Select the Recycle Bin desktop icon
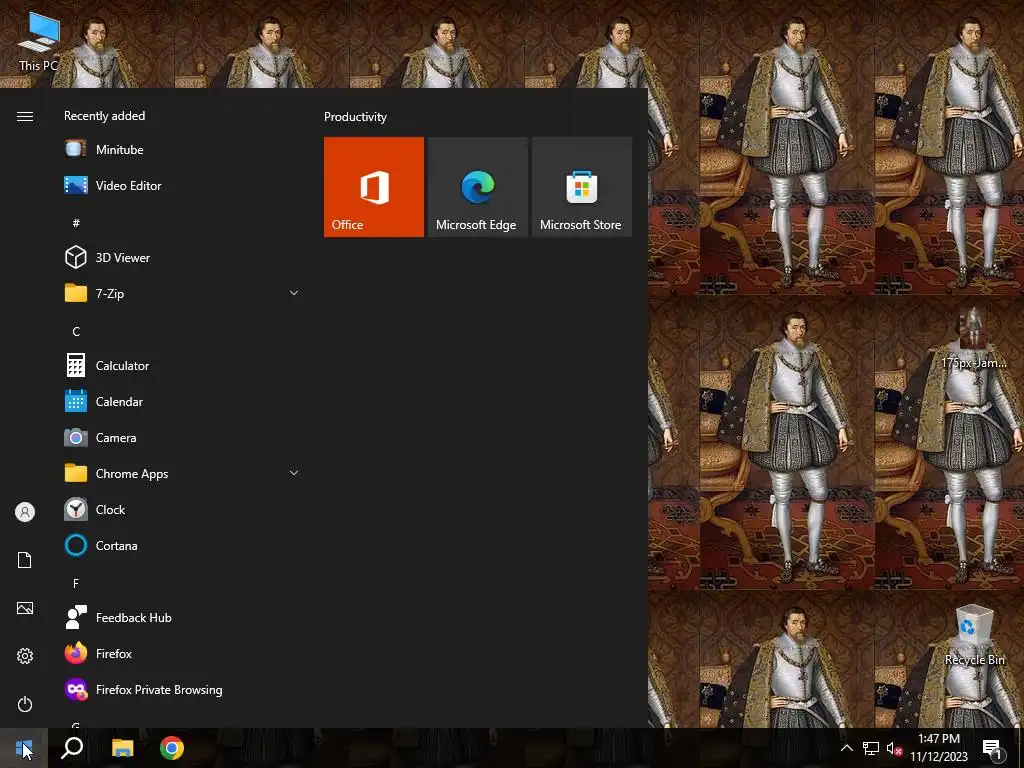 click(974, 635)
